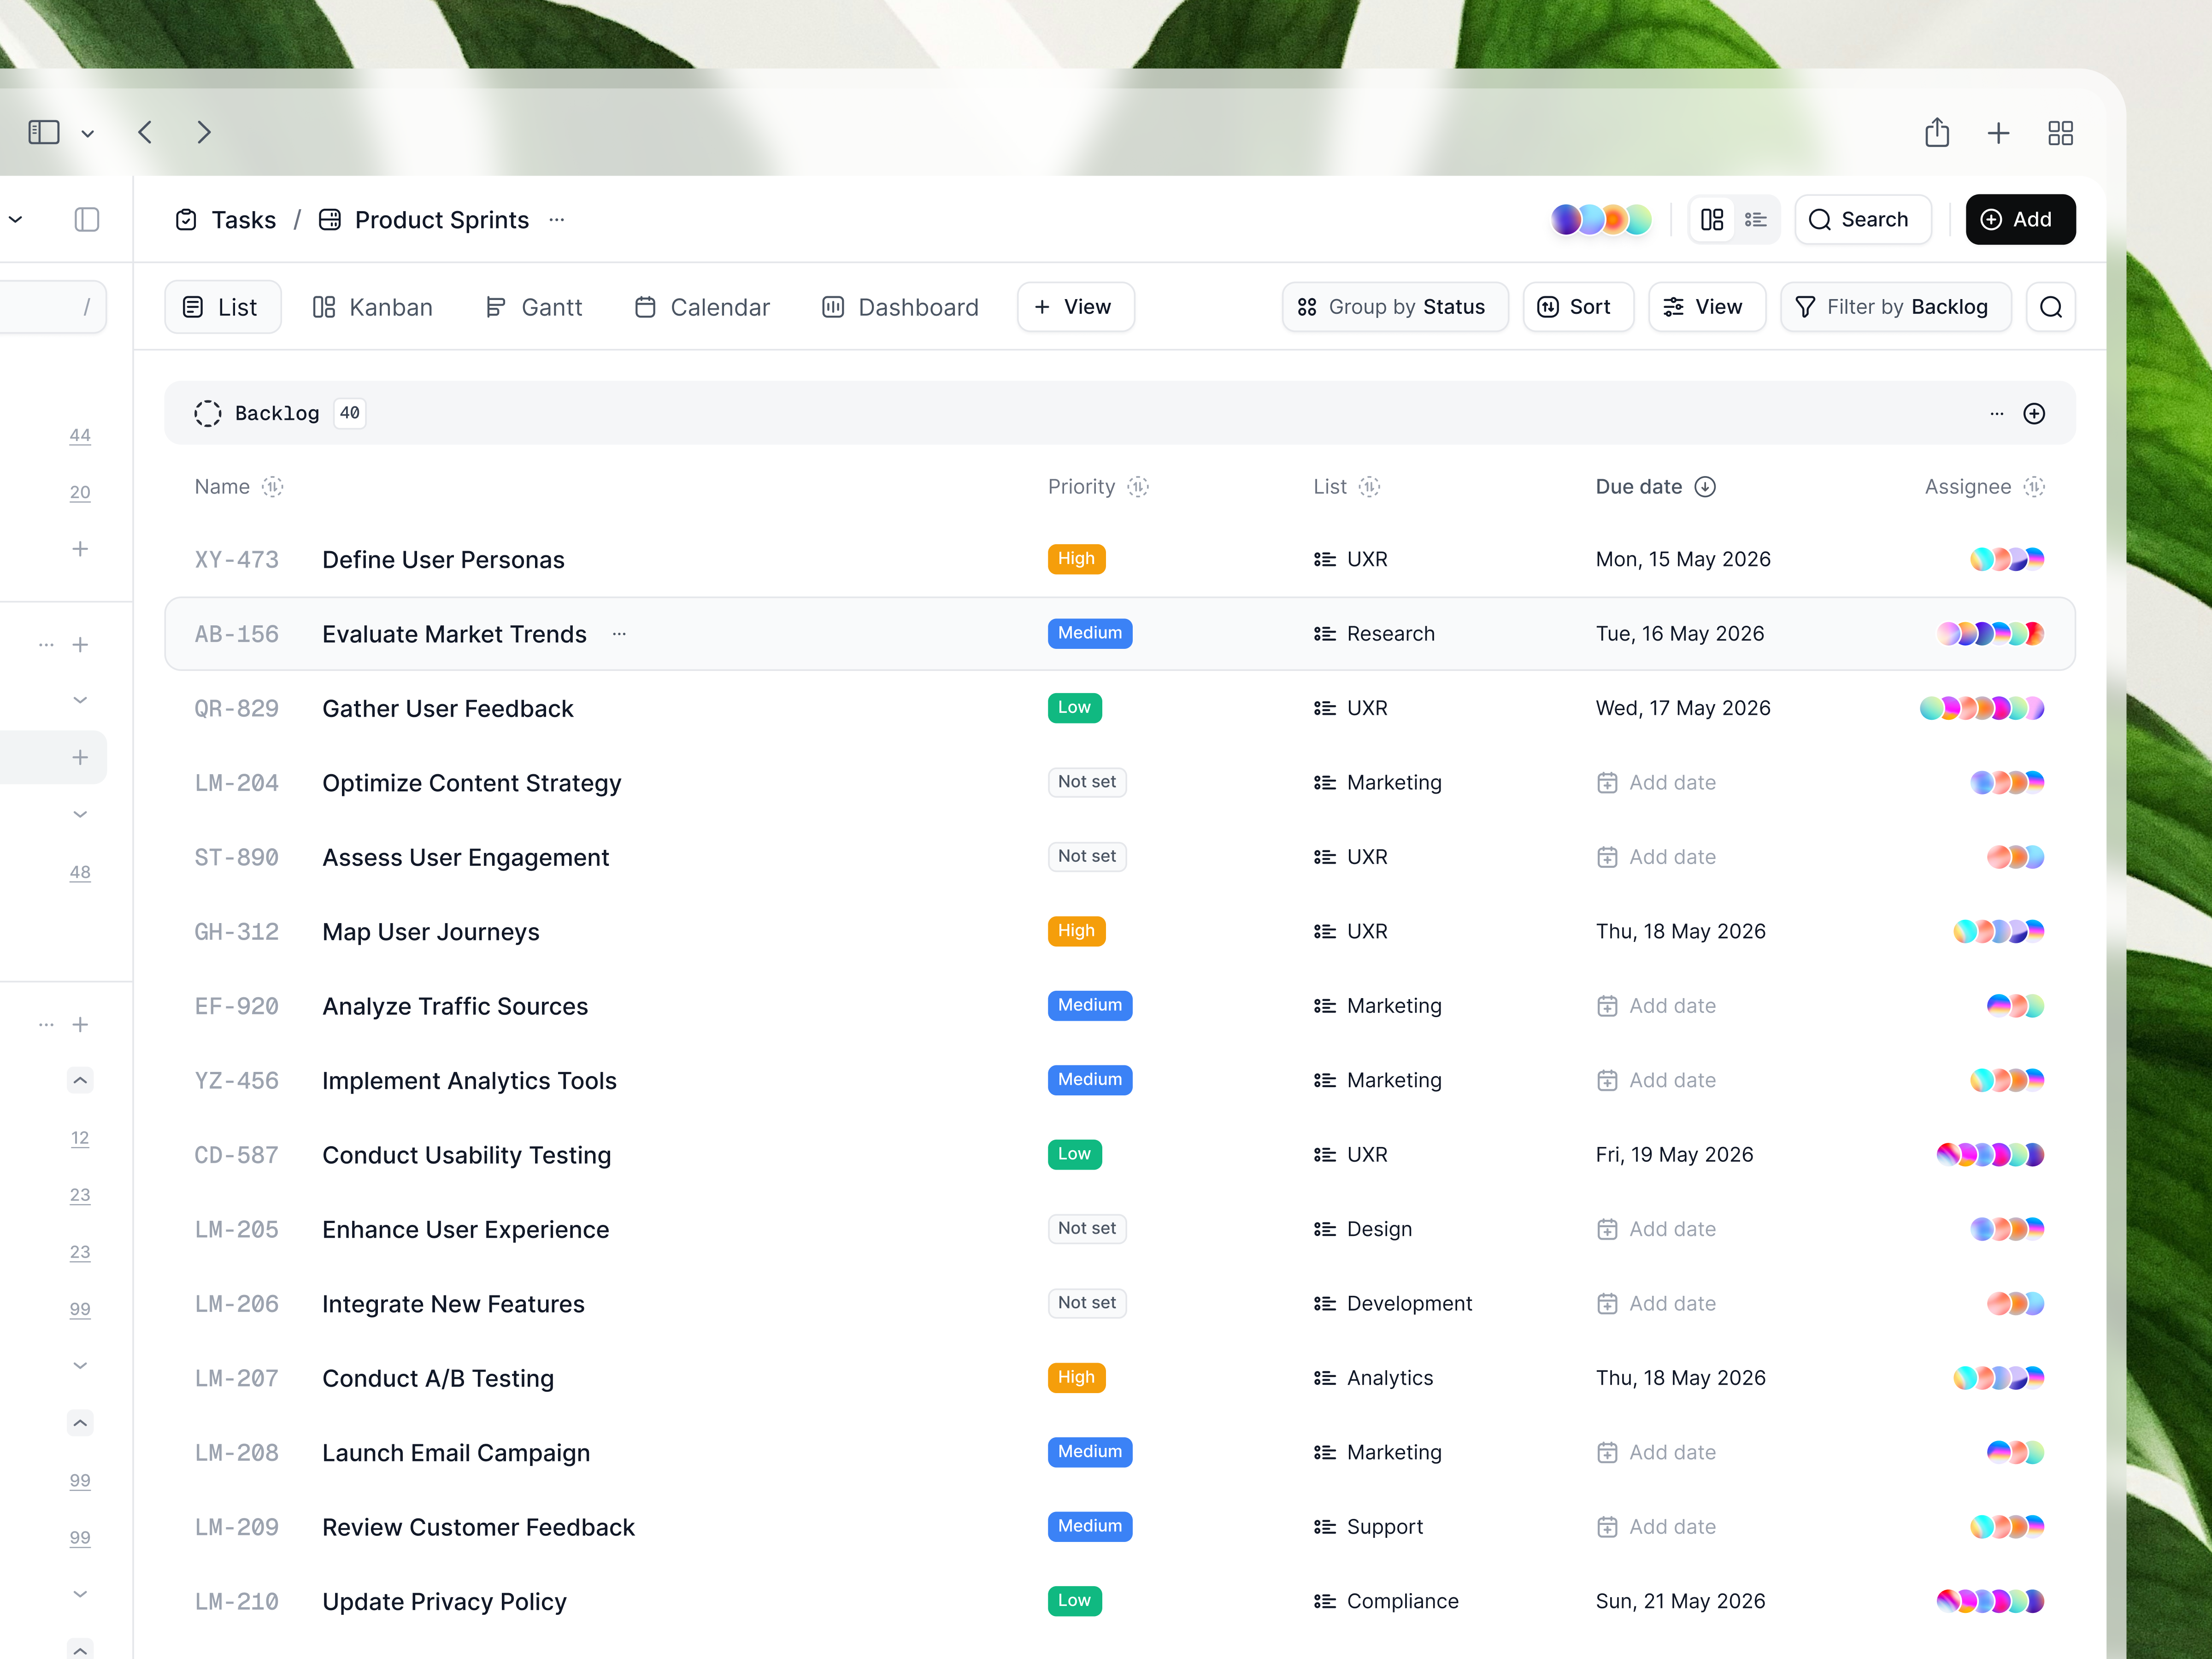Go forward with the right arrow
This screenshot has height=1659, width=2212.
[x=204, y=132]
